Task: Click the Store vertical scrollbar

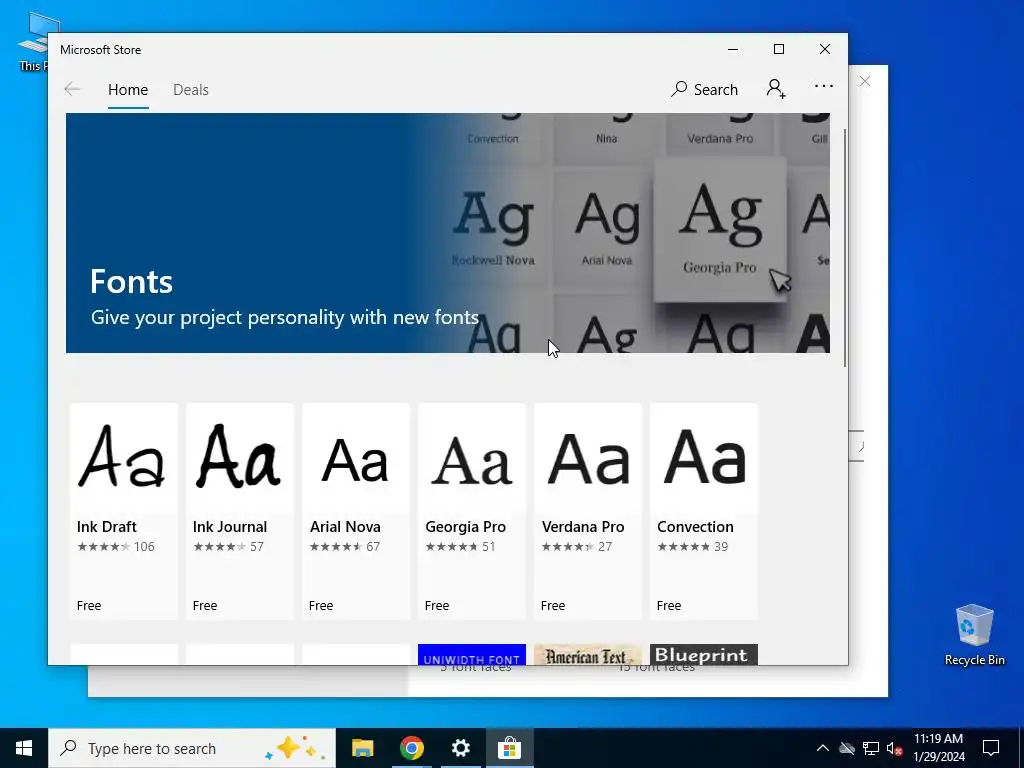Action: (845, 248)
